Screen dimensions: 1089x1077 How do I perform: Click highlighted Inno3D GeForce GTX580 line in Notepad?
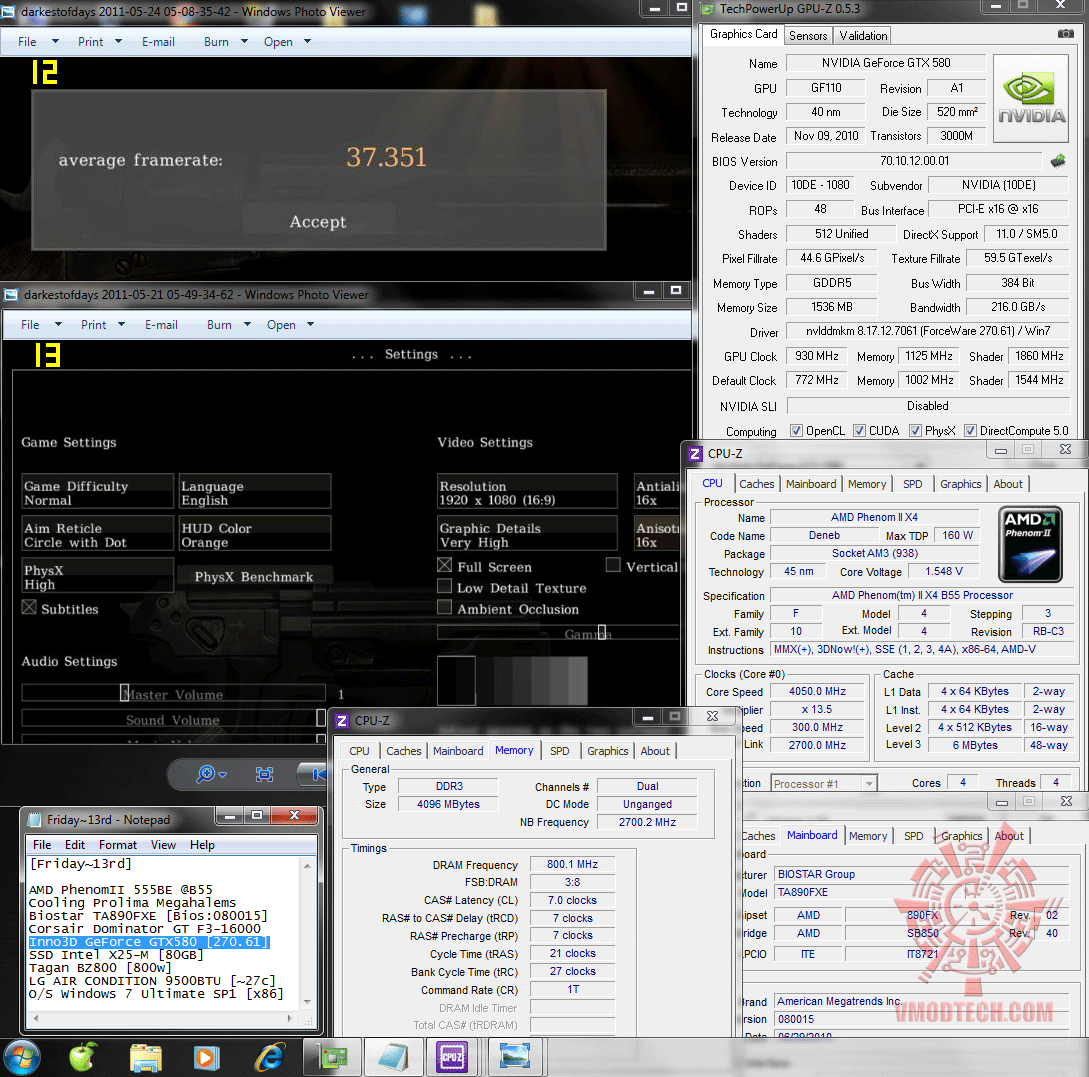click(x=149, y=942)
